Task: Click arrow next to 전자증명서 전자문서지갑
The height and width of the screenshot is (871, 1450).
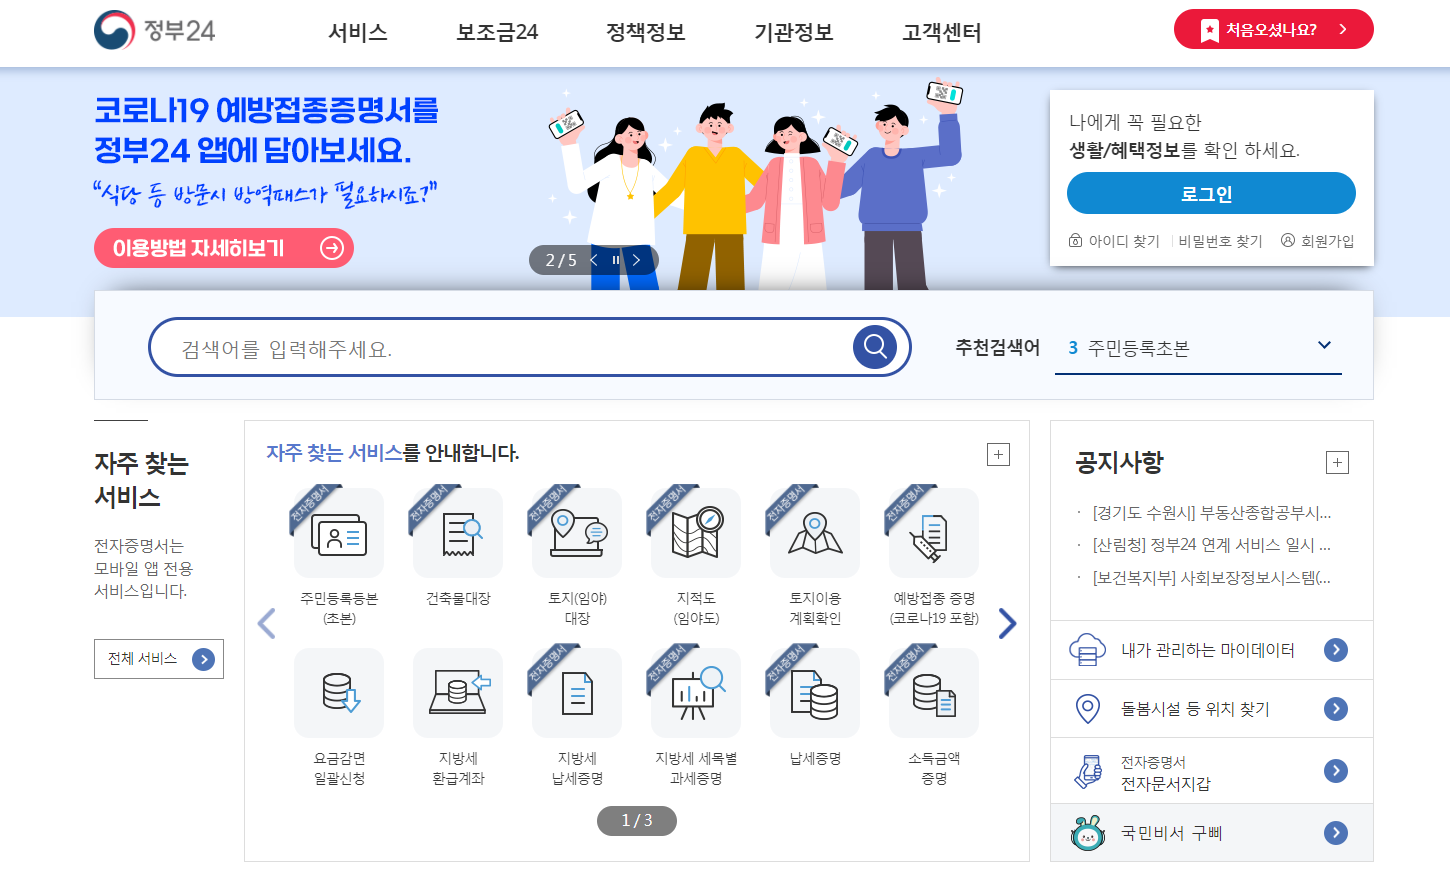Action: (1336, 771)
